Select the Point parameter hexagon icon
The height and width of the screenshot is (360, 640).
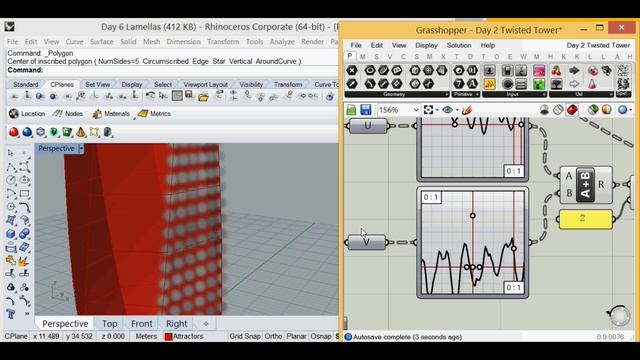[352, 70]
